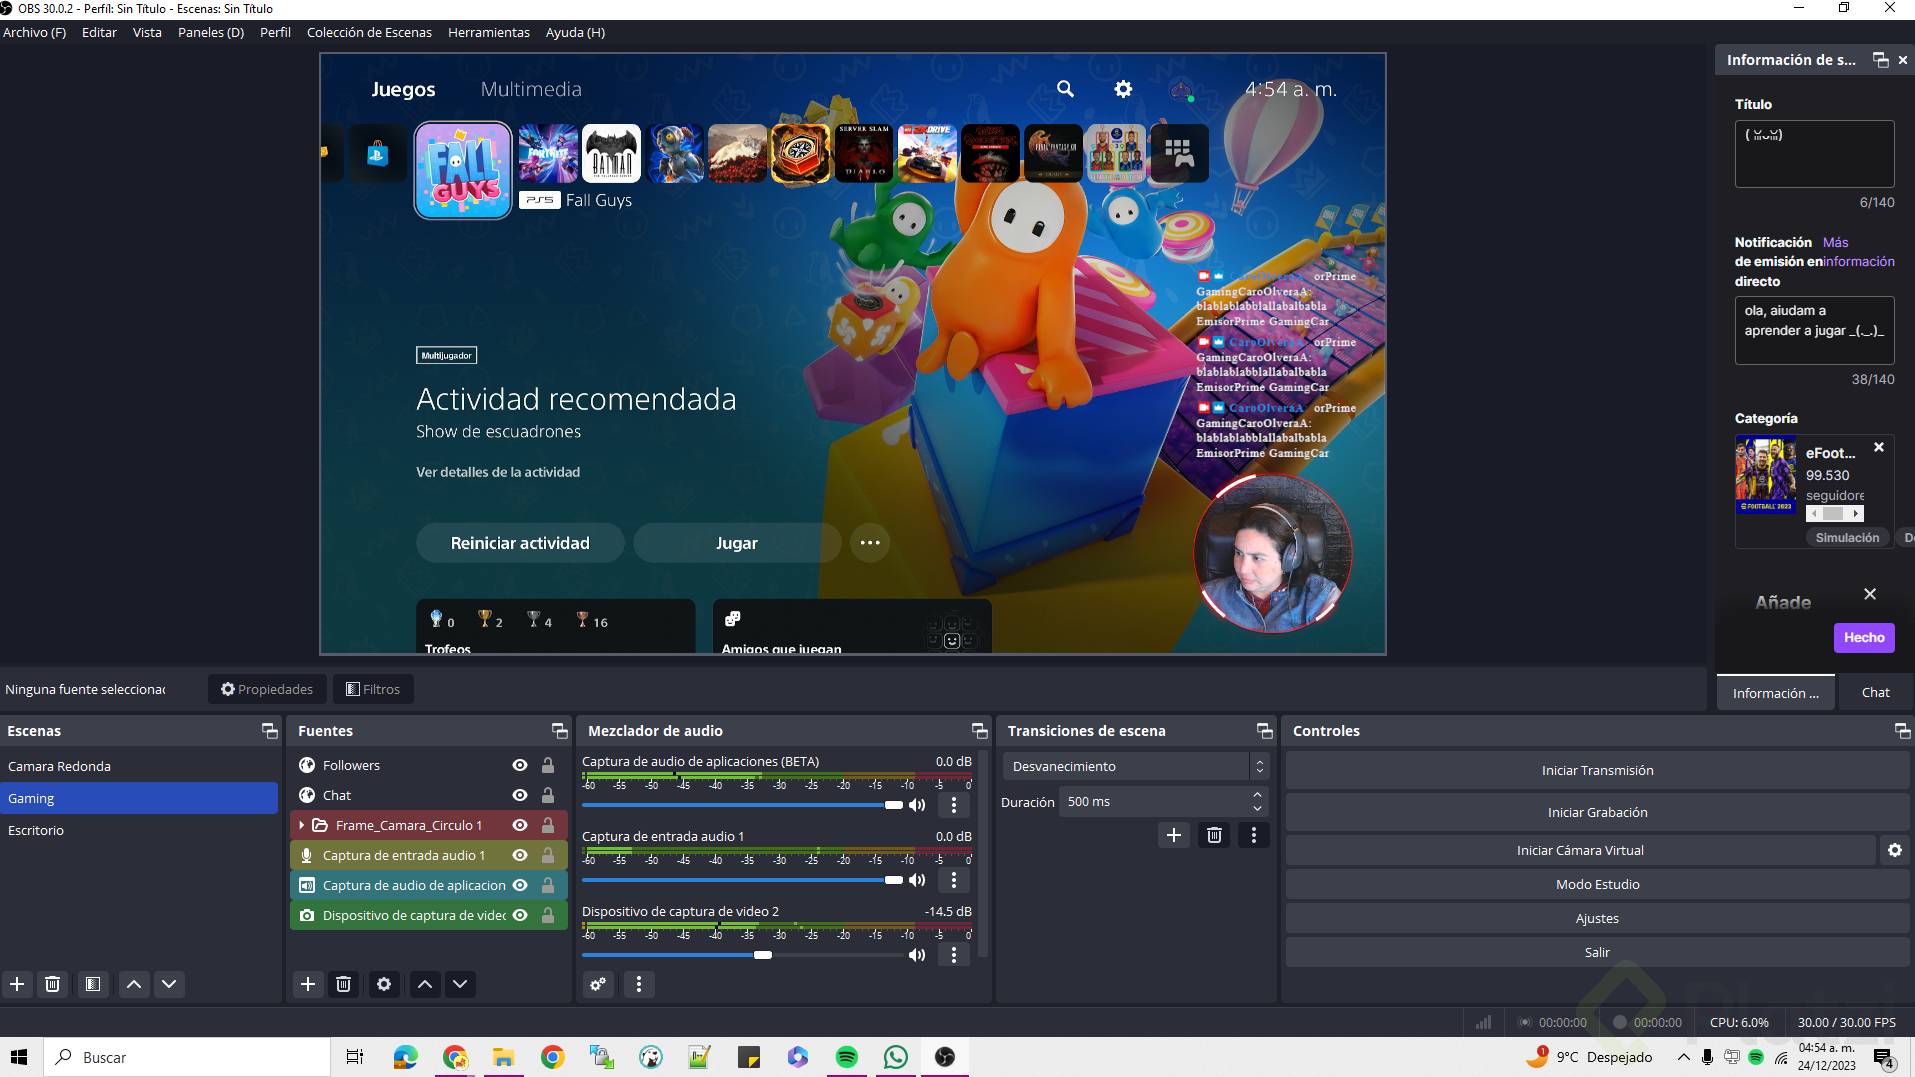Toggle visibility of Followers source
The height and width of the screenshot is (1077, 1915).
click(x=520, y=765)
